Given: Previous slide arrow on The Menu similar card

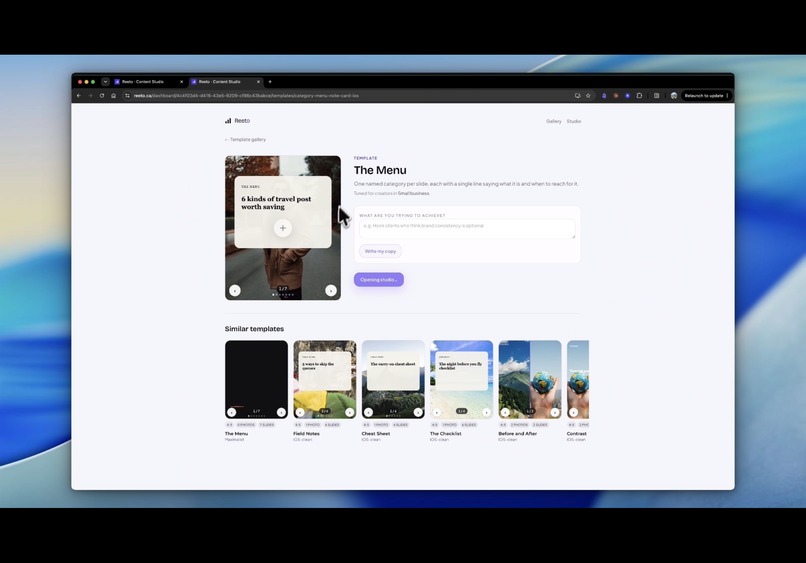Looking at the screenshot, I should coord(232,412).
